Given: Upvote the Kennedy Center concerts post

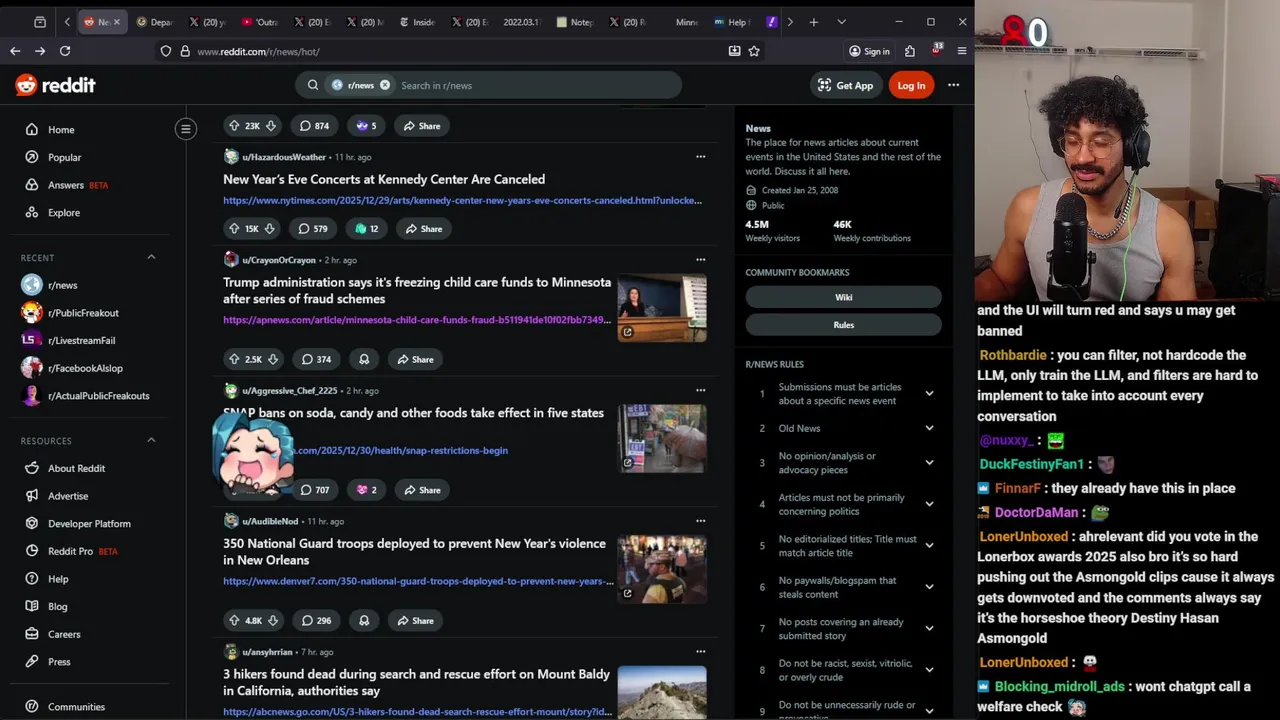Looking at the screenshot, I should (x=234, y=229).
